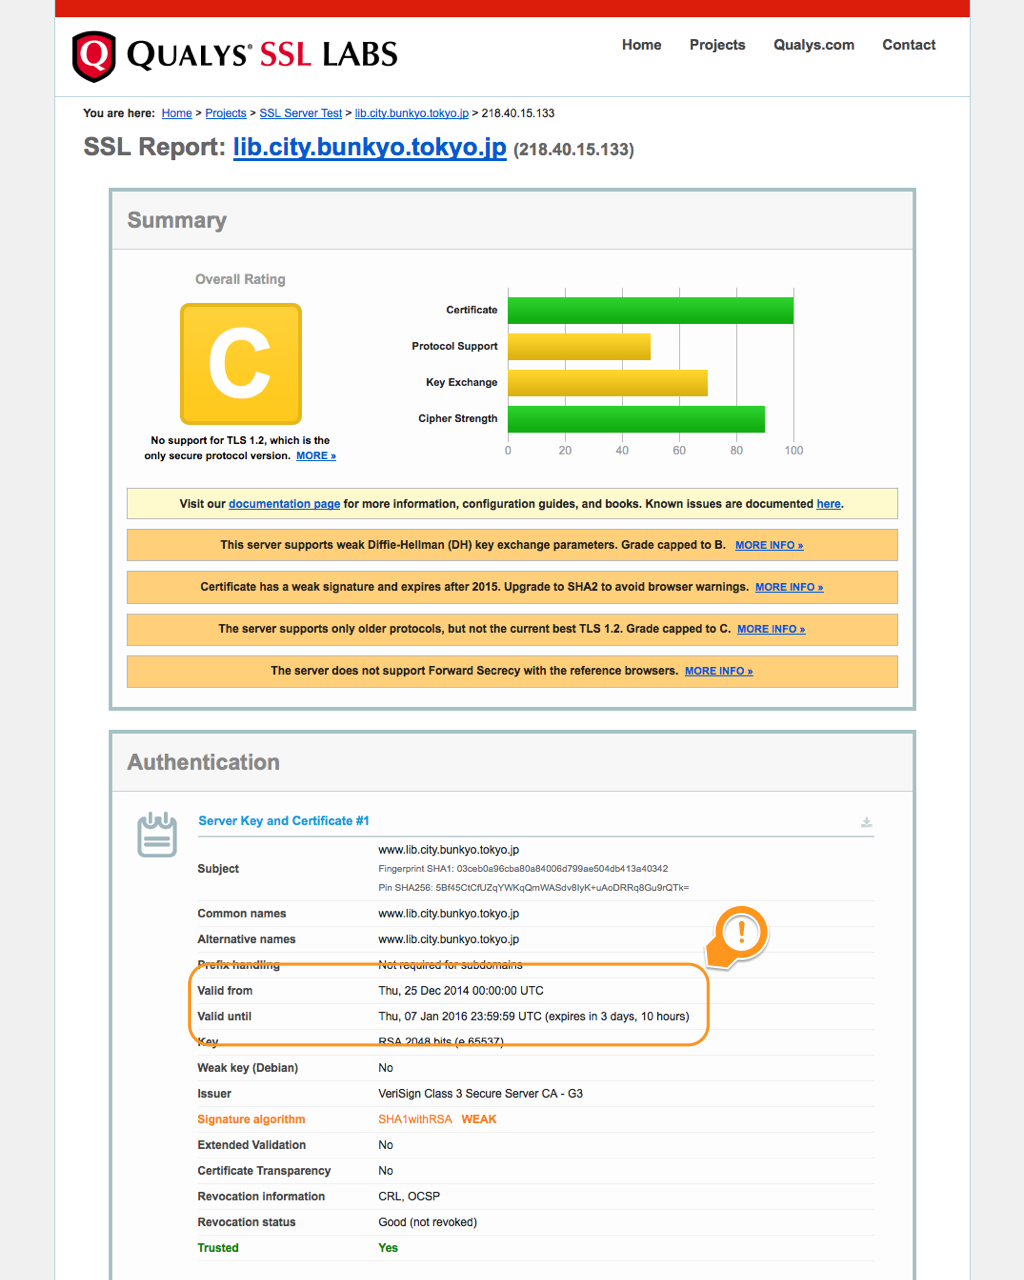
Task: Open Projects in the top navigation menu
Action: [x=717, y=45]
